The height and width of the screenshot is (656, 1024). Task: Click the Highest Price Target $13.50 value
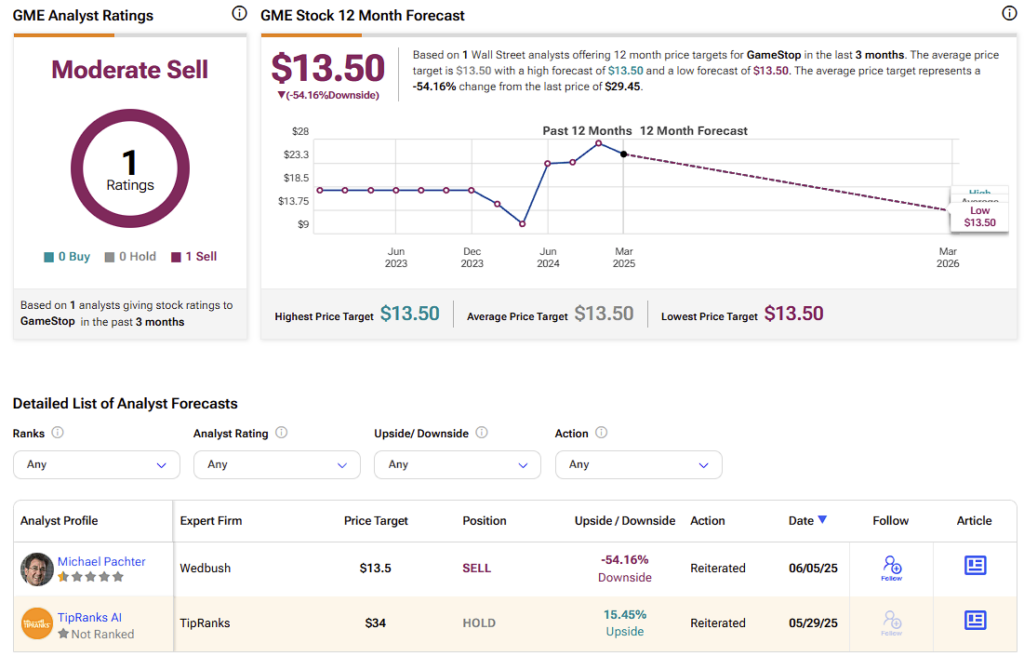(410, 314)
